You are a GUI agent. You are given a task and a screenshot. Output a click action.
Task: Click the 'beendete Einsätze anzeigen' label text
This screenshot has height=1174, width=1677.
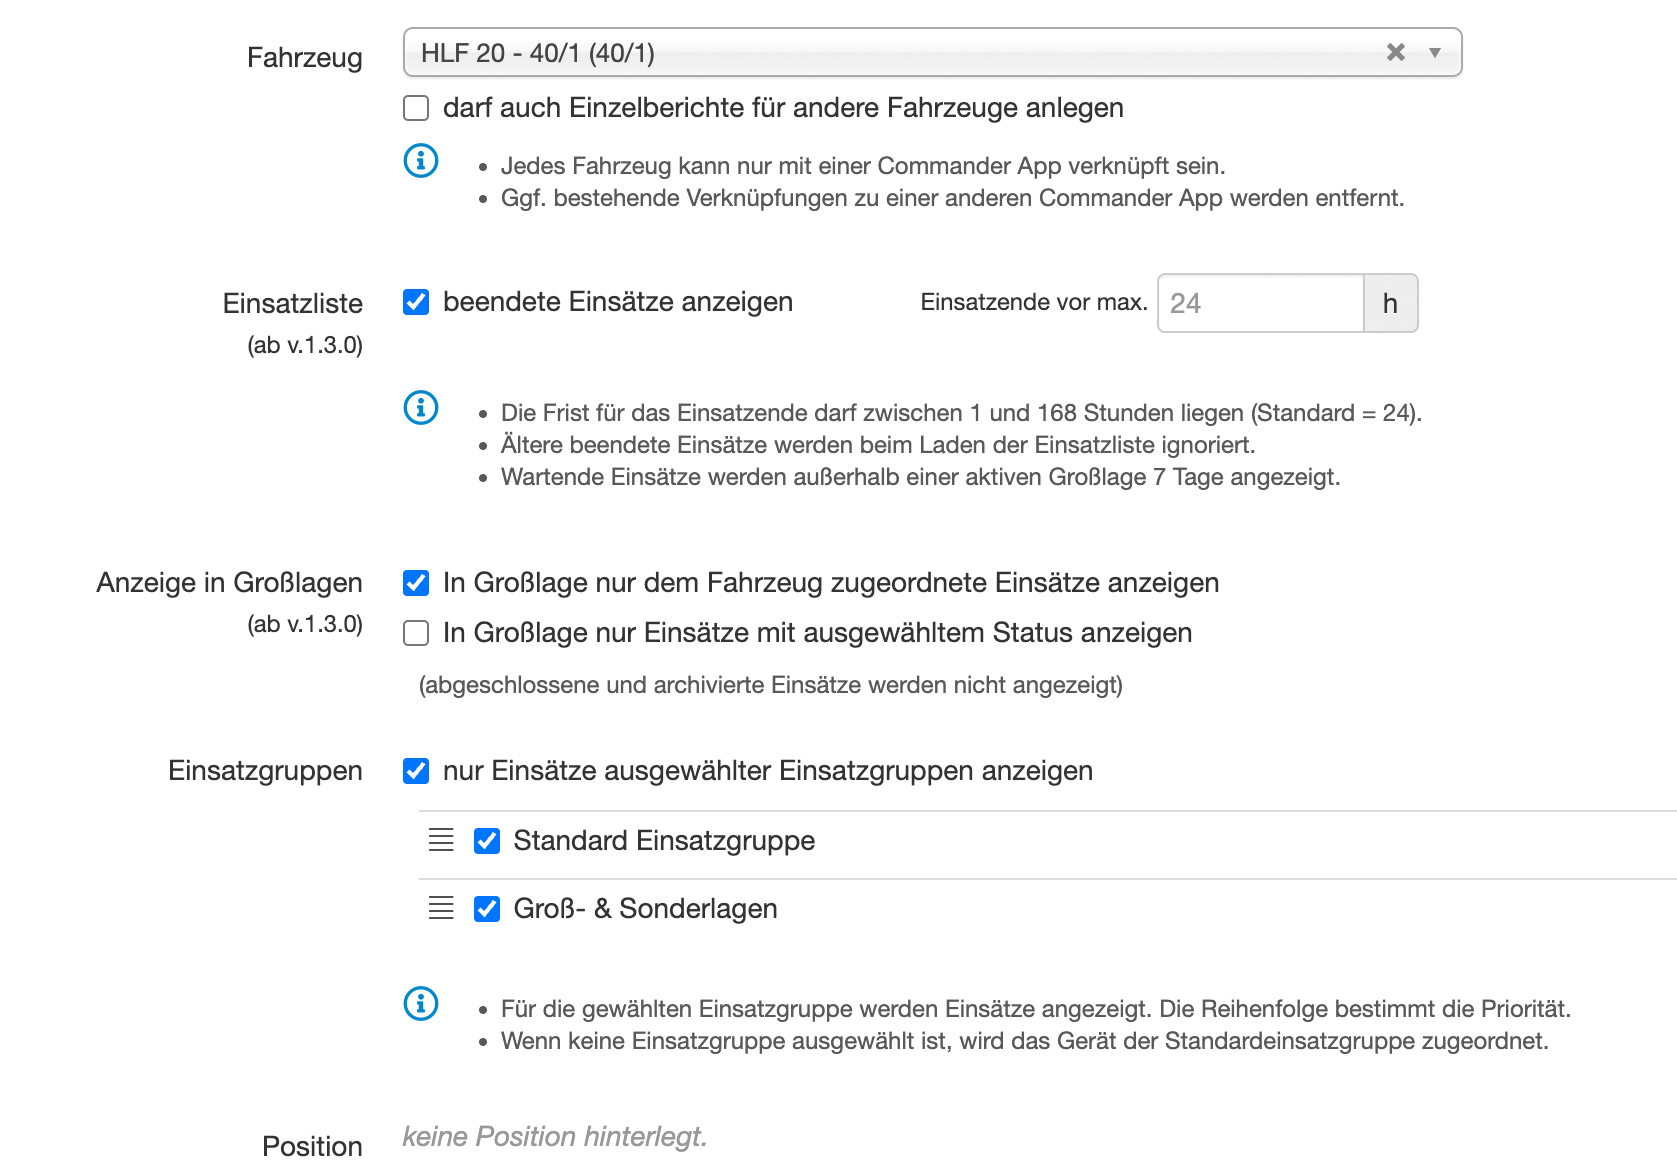pos(617,302)
